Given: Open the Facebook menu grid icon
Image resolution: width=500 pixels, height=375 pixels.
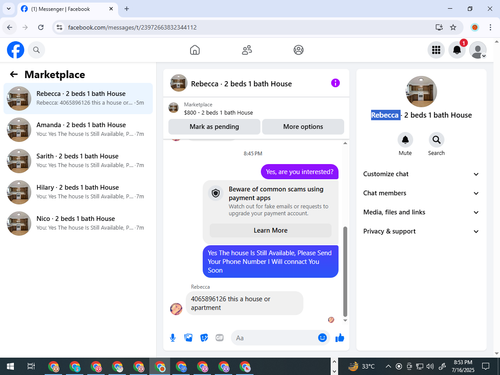Looking at the screenshot, I should point(436,50).
